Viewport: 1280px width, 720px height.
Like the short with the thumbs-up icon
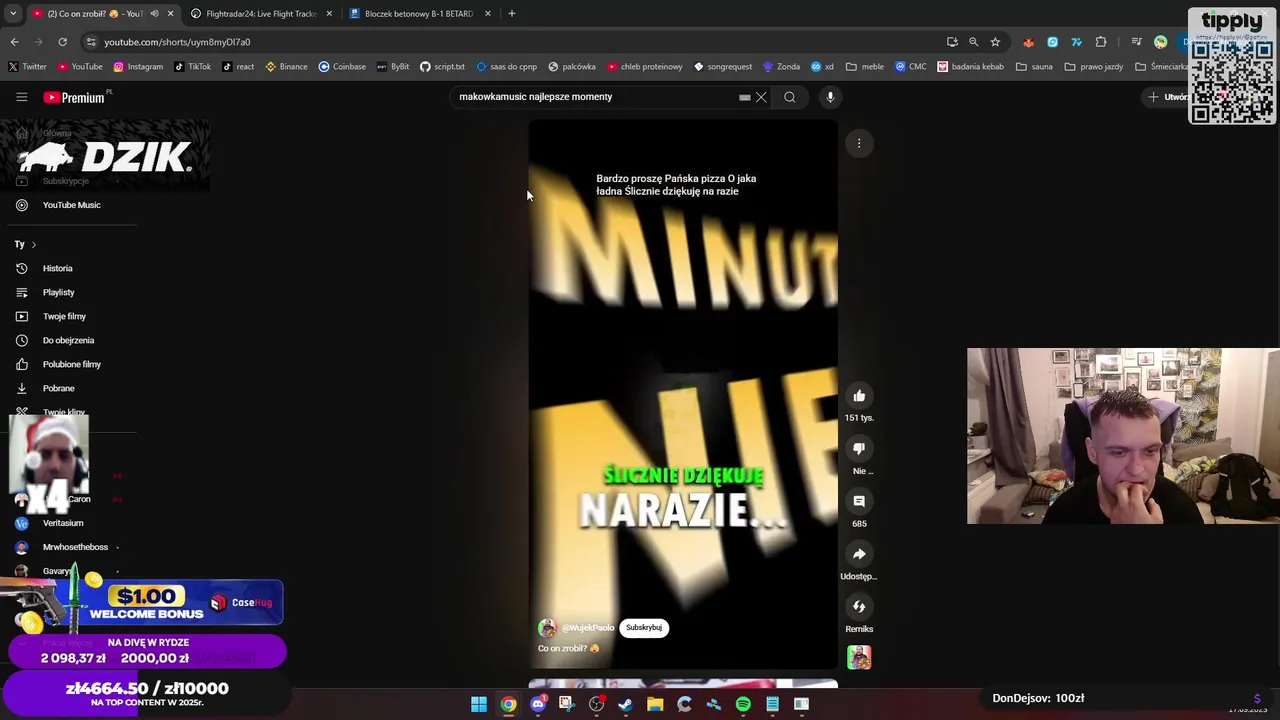[859, 396]
